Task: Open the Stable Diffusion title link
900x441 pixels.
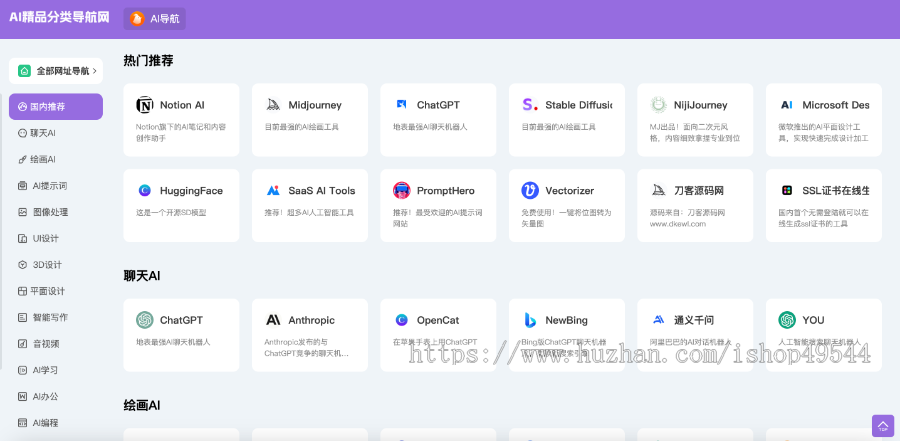Action: pos(579,105)
